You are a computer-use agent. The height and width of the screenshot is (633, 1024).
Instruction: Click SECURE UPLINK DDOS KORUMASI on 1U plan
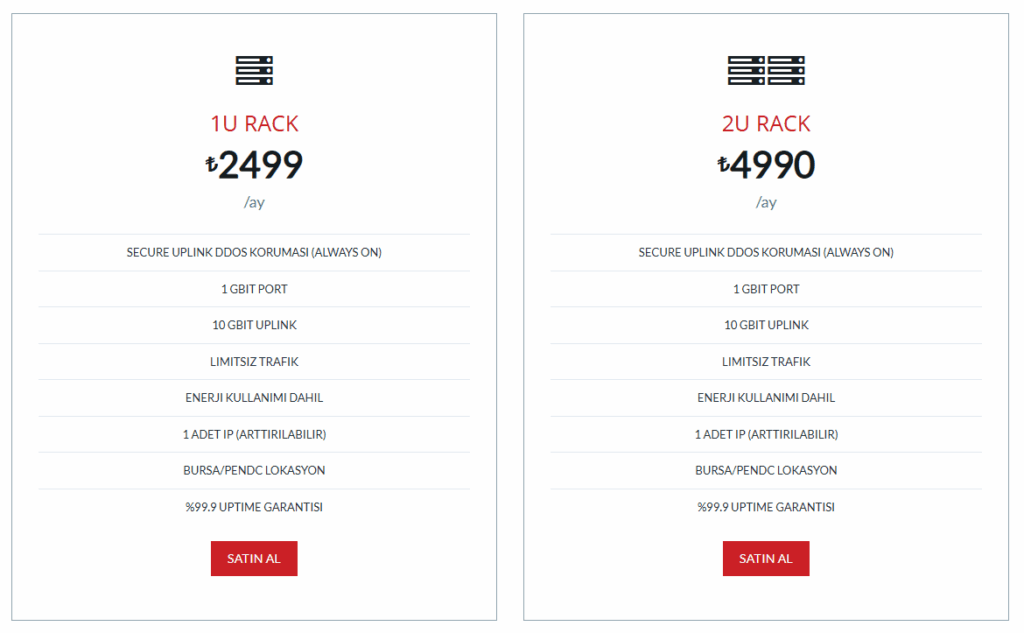(253, 252)
